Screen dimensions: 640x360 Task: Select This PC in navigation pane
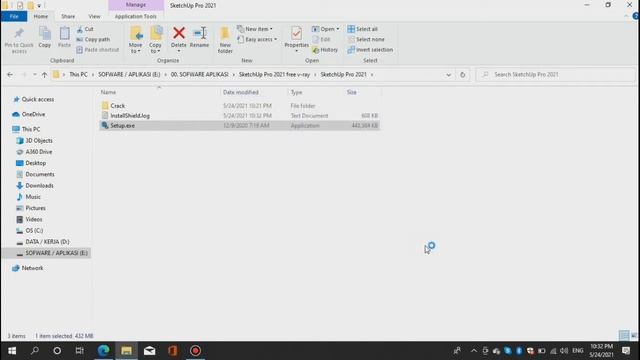coord(31,129)
